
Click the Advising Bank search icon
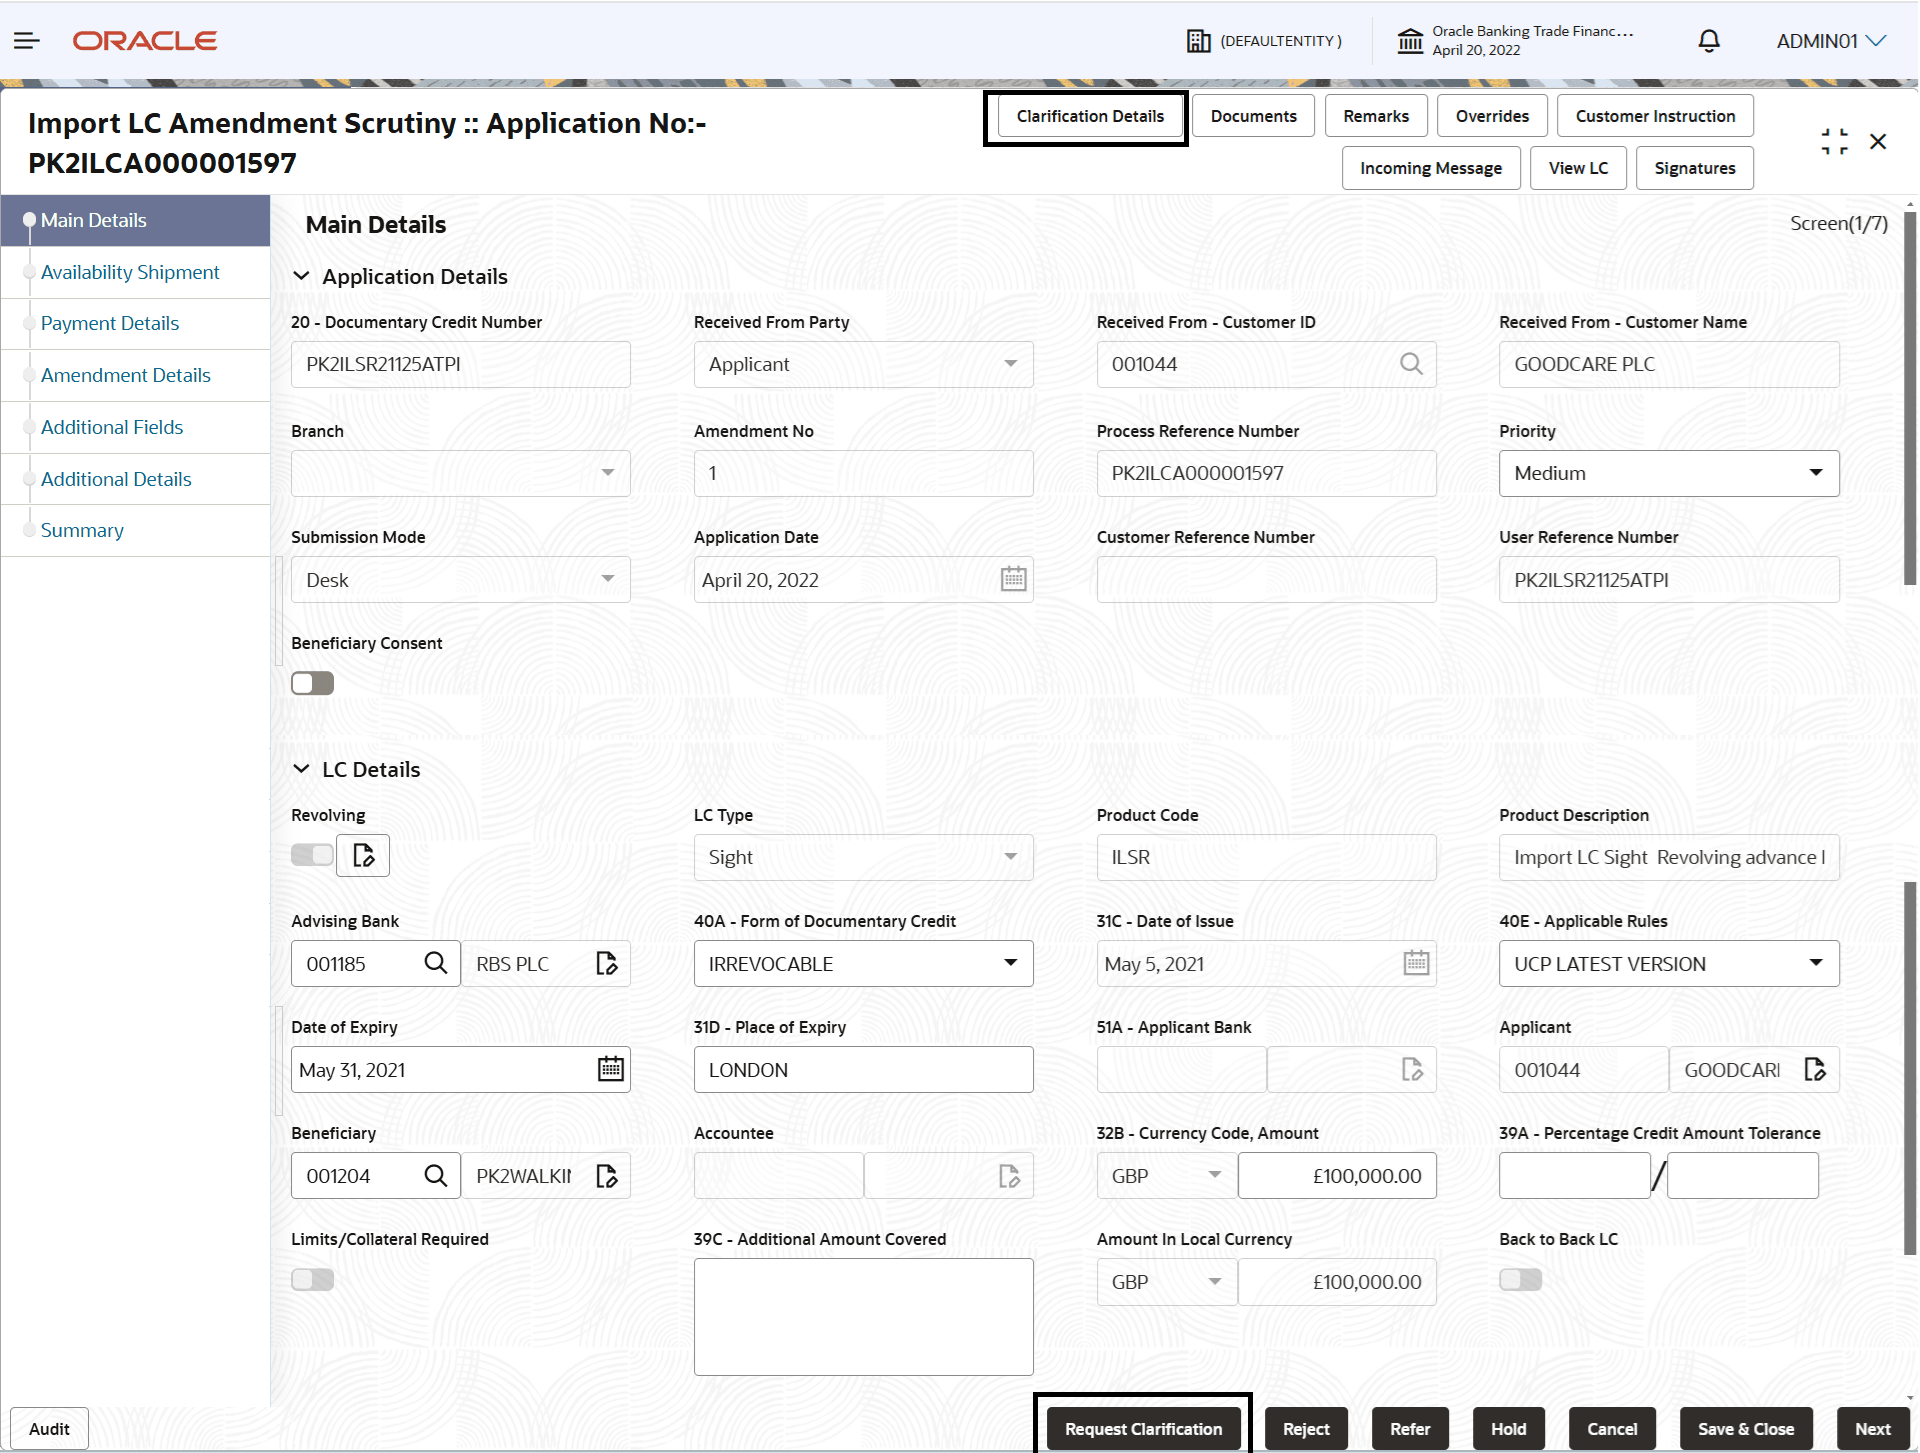[x=435, y=963]
